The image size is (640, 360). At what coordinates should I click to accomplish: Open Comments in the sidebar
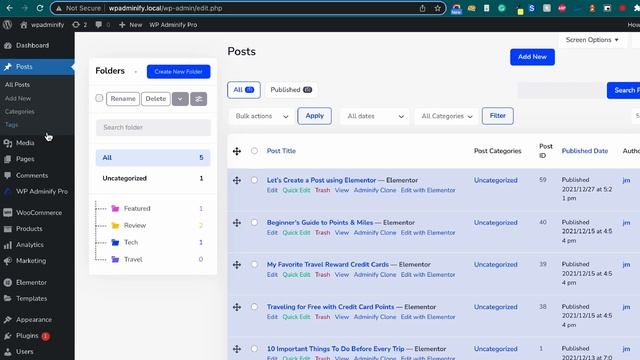click(32, 176)
